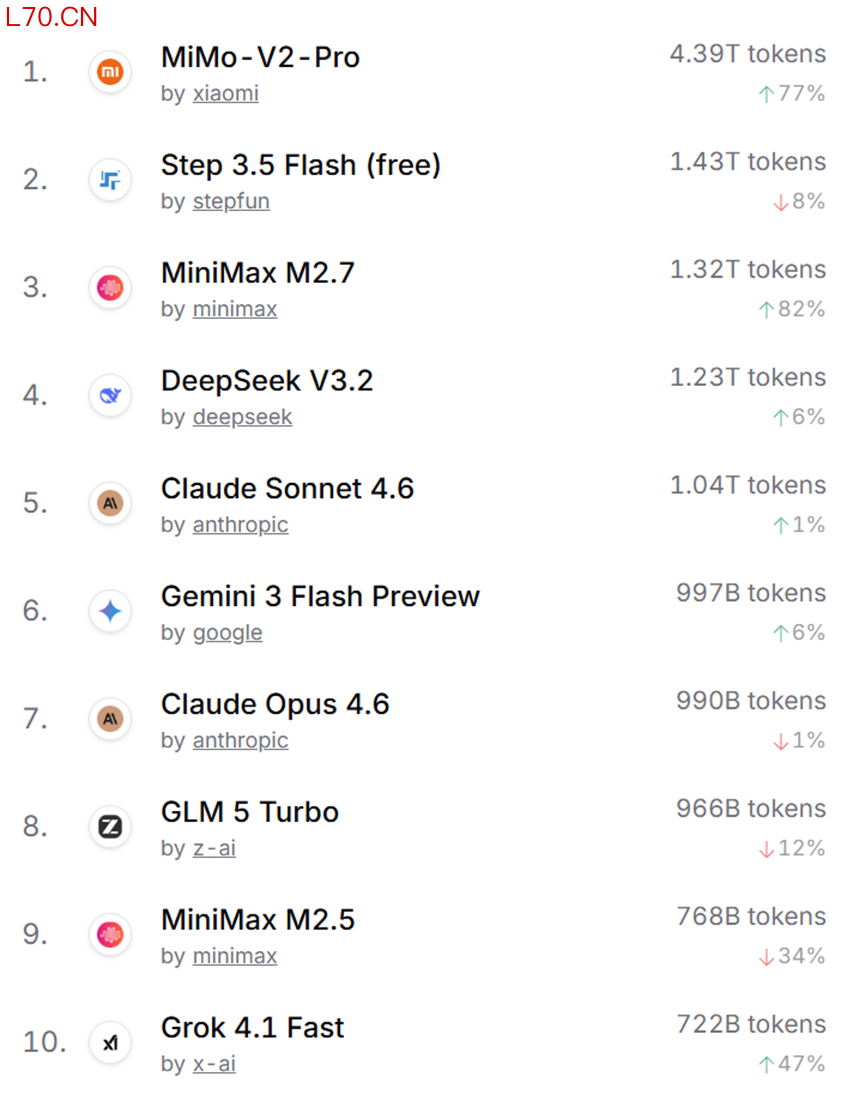Click the 4.39T tokens usage figure

point(747,54)
